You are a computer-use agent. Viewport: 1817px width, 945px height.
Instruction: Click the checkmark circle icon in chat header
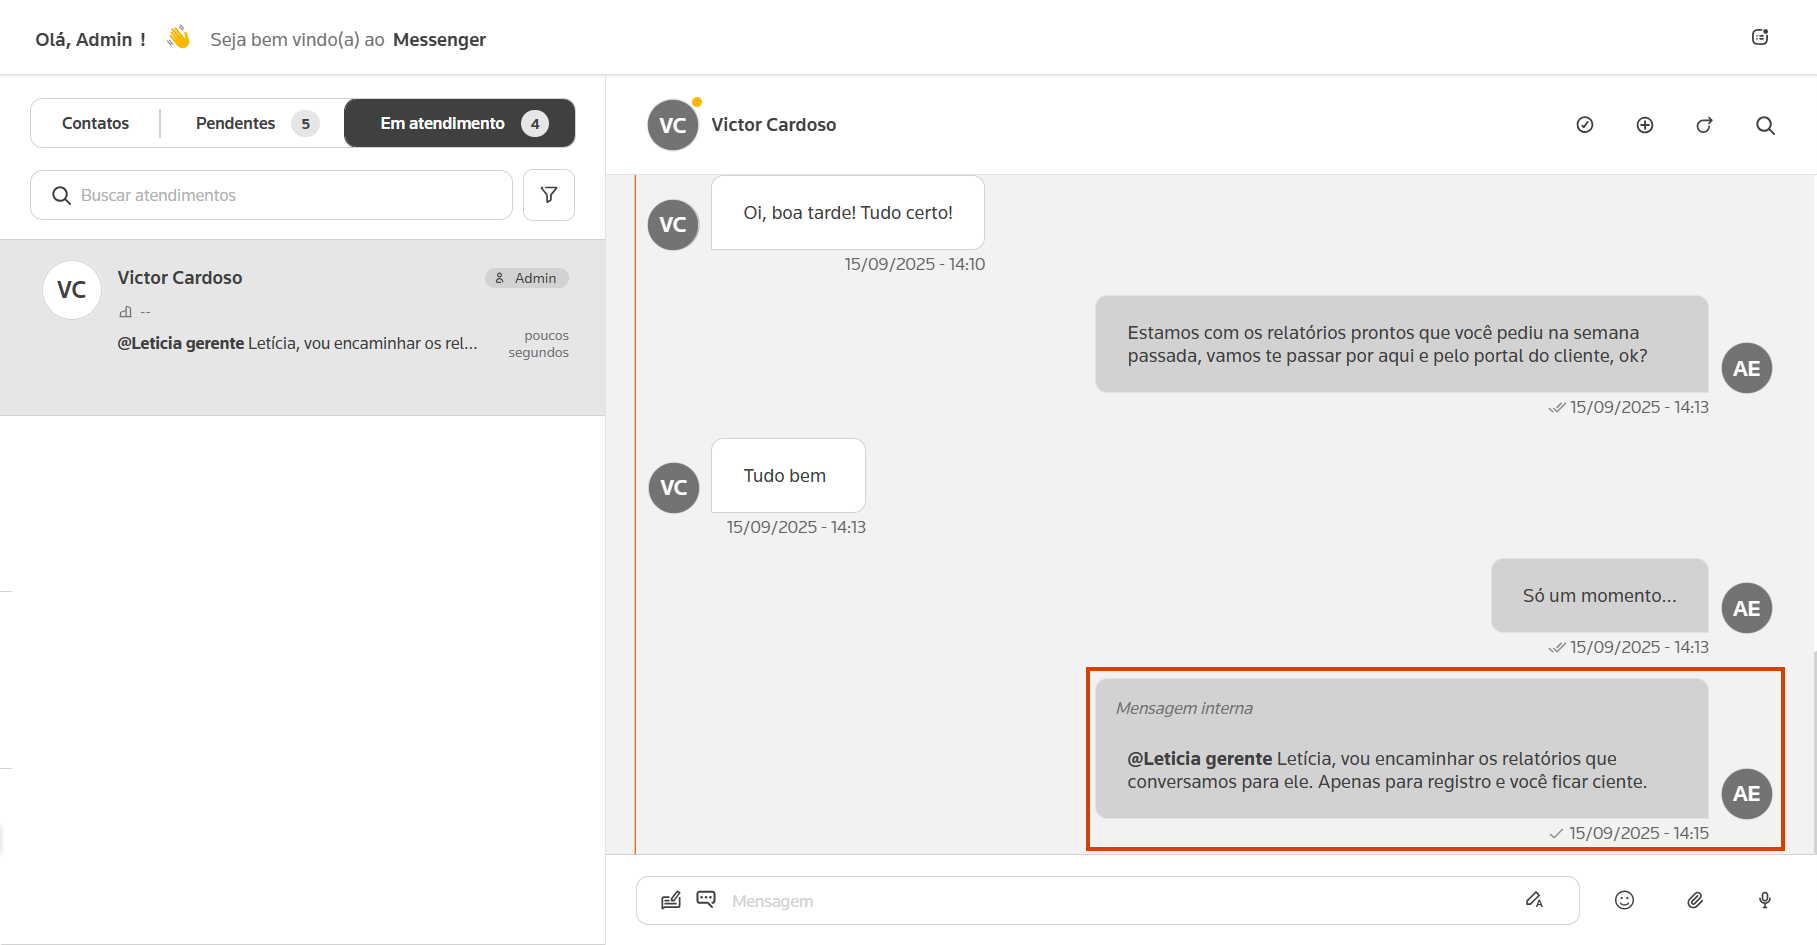1584,125
